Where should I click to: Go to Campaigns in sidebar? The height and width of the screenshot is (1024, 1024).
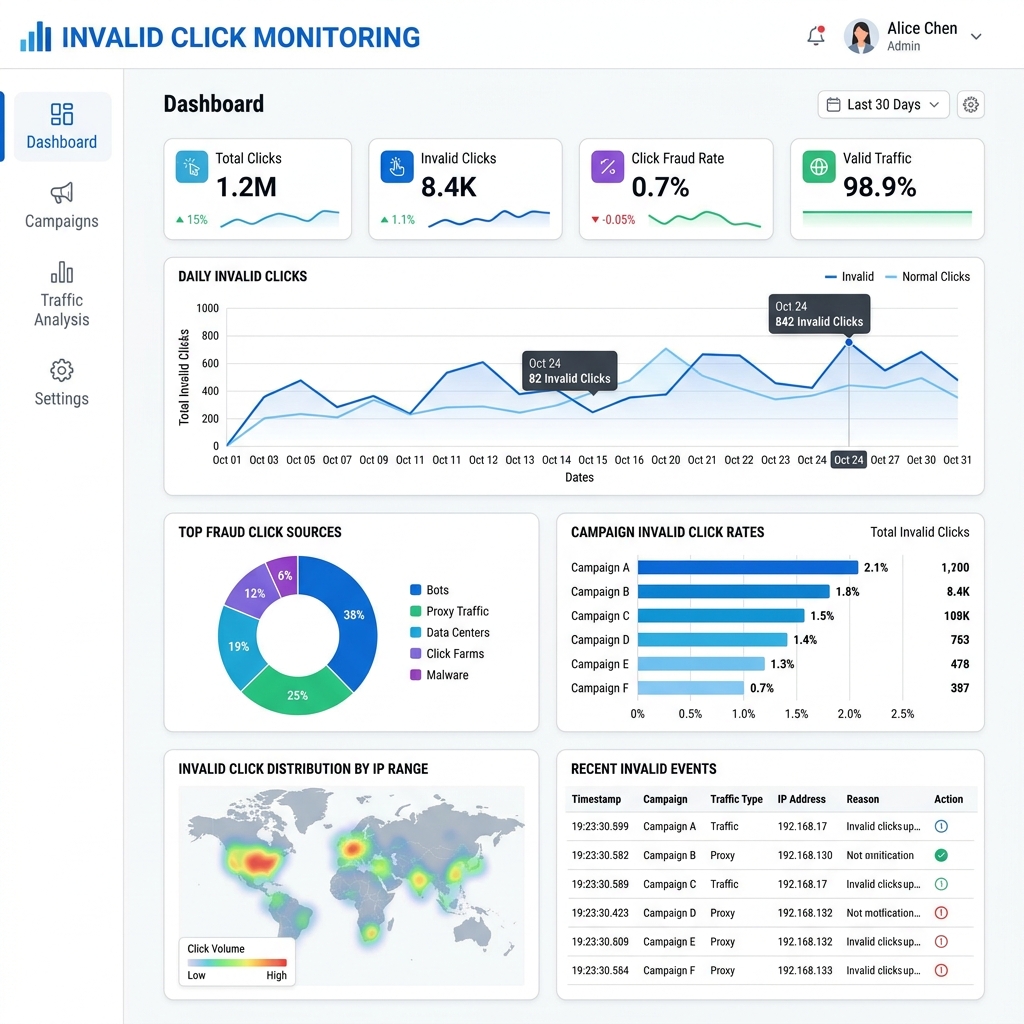pos(62,206)
